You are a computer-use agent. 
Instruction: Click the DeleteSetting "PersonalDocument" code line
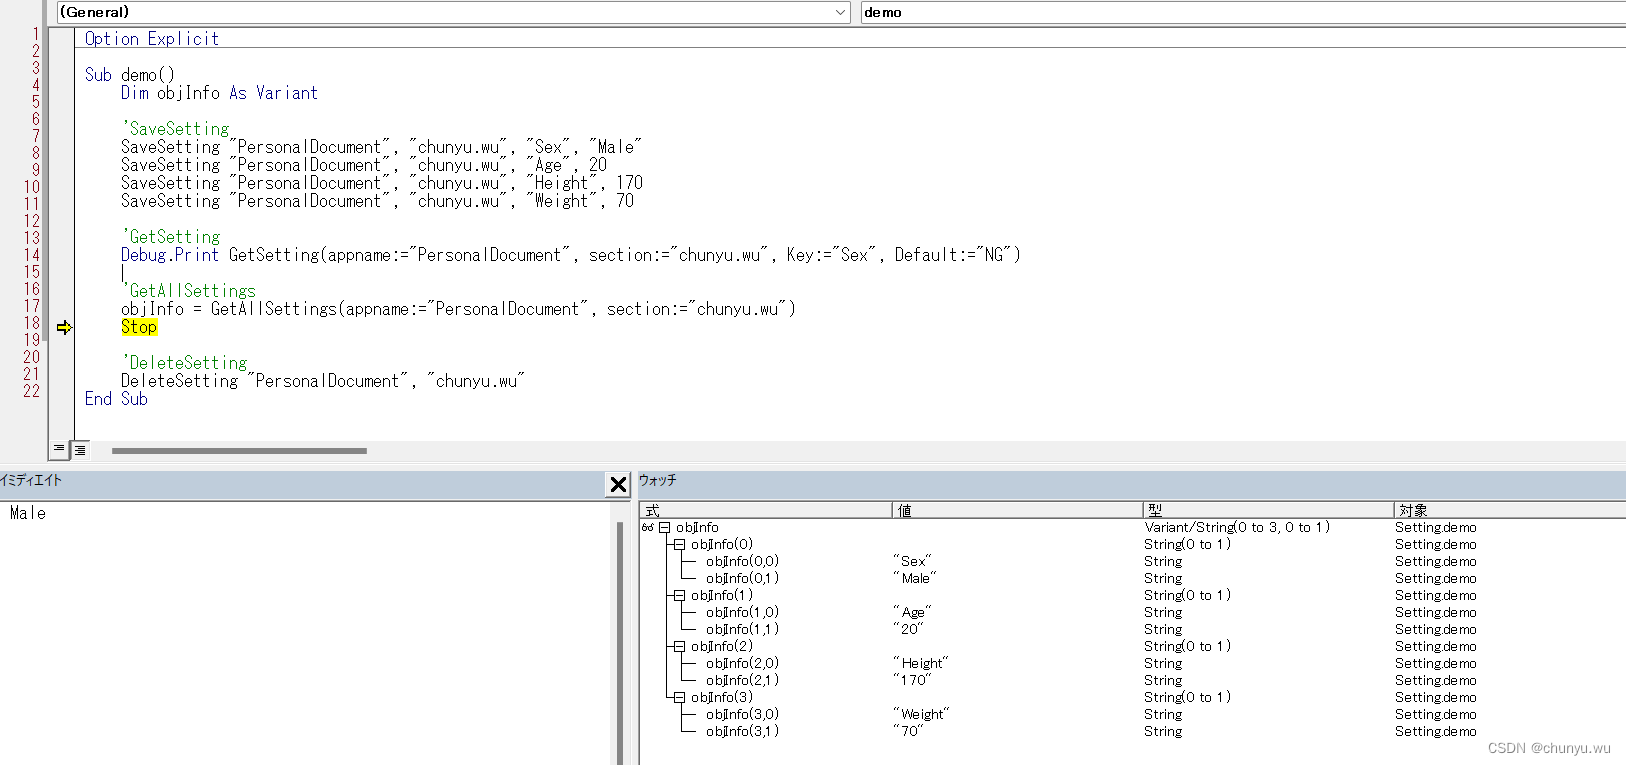pyautogui.click(x=323, y=381)
